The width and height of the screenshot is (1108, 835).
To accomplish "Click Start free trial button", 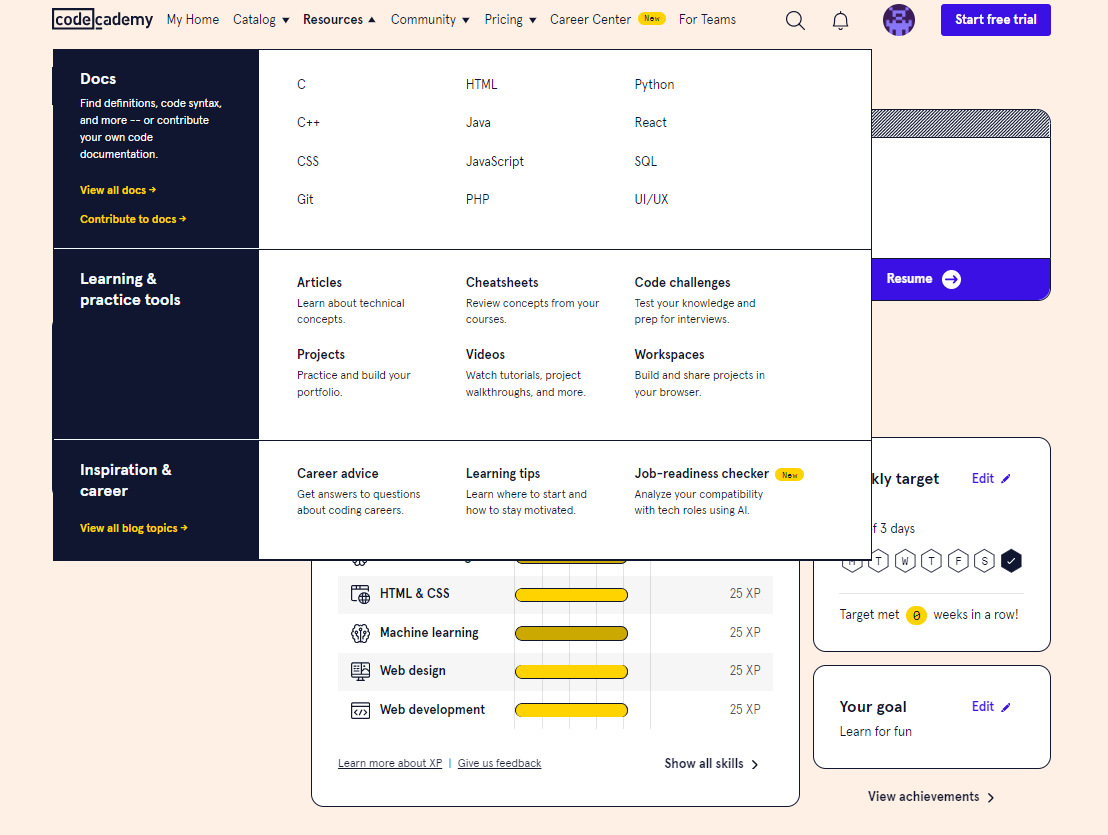I will pyautogui.click(x=996, y=20).
